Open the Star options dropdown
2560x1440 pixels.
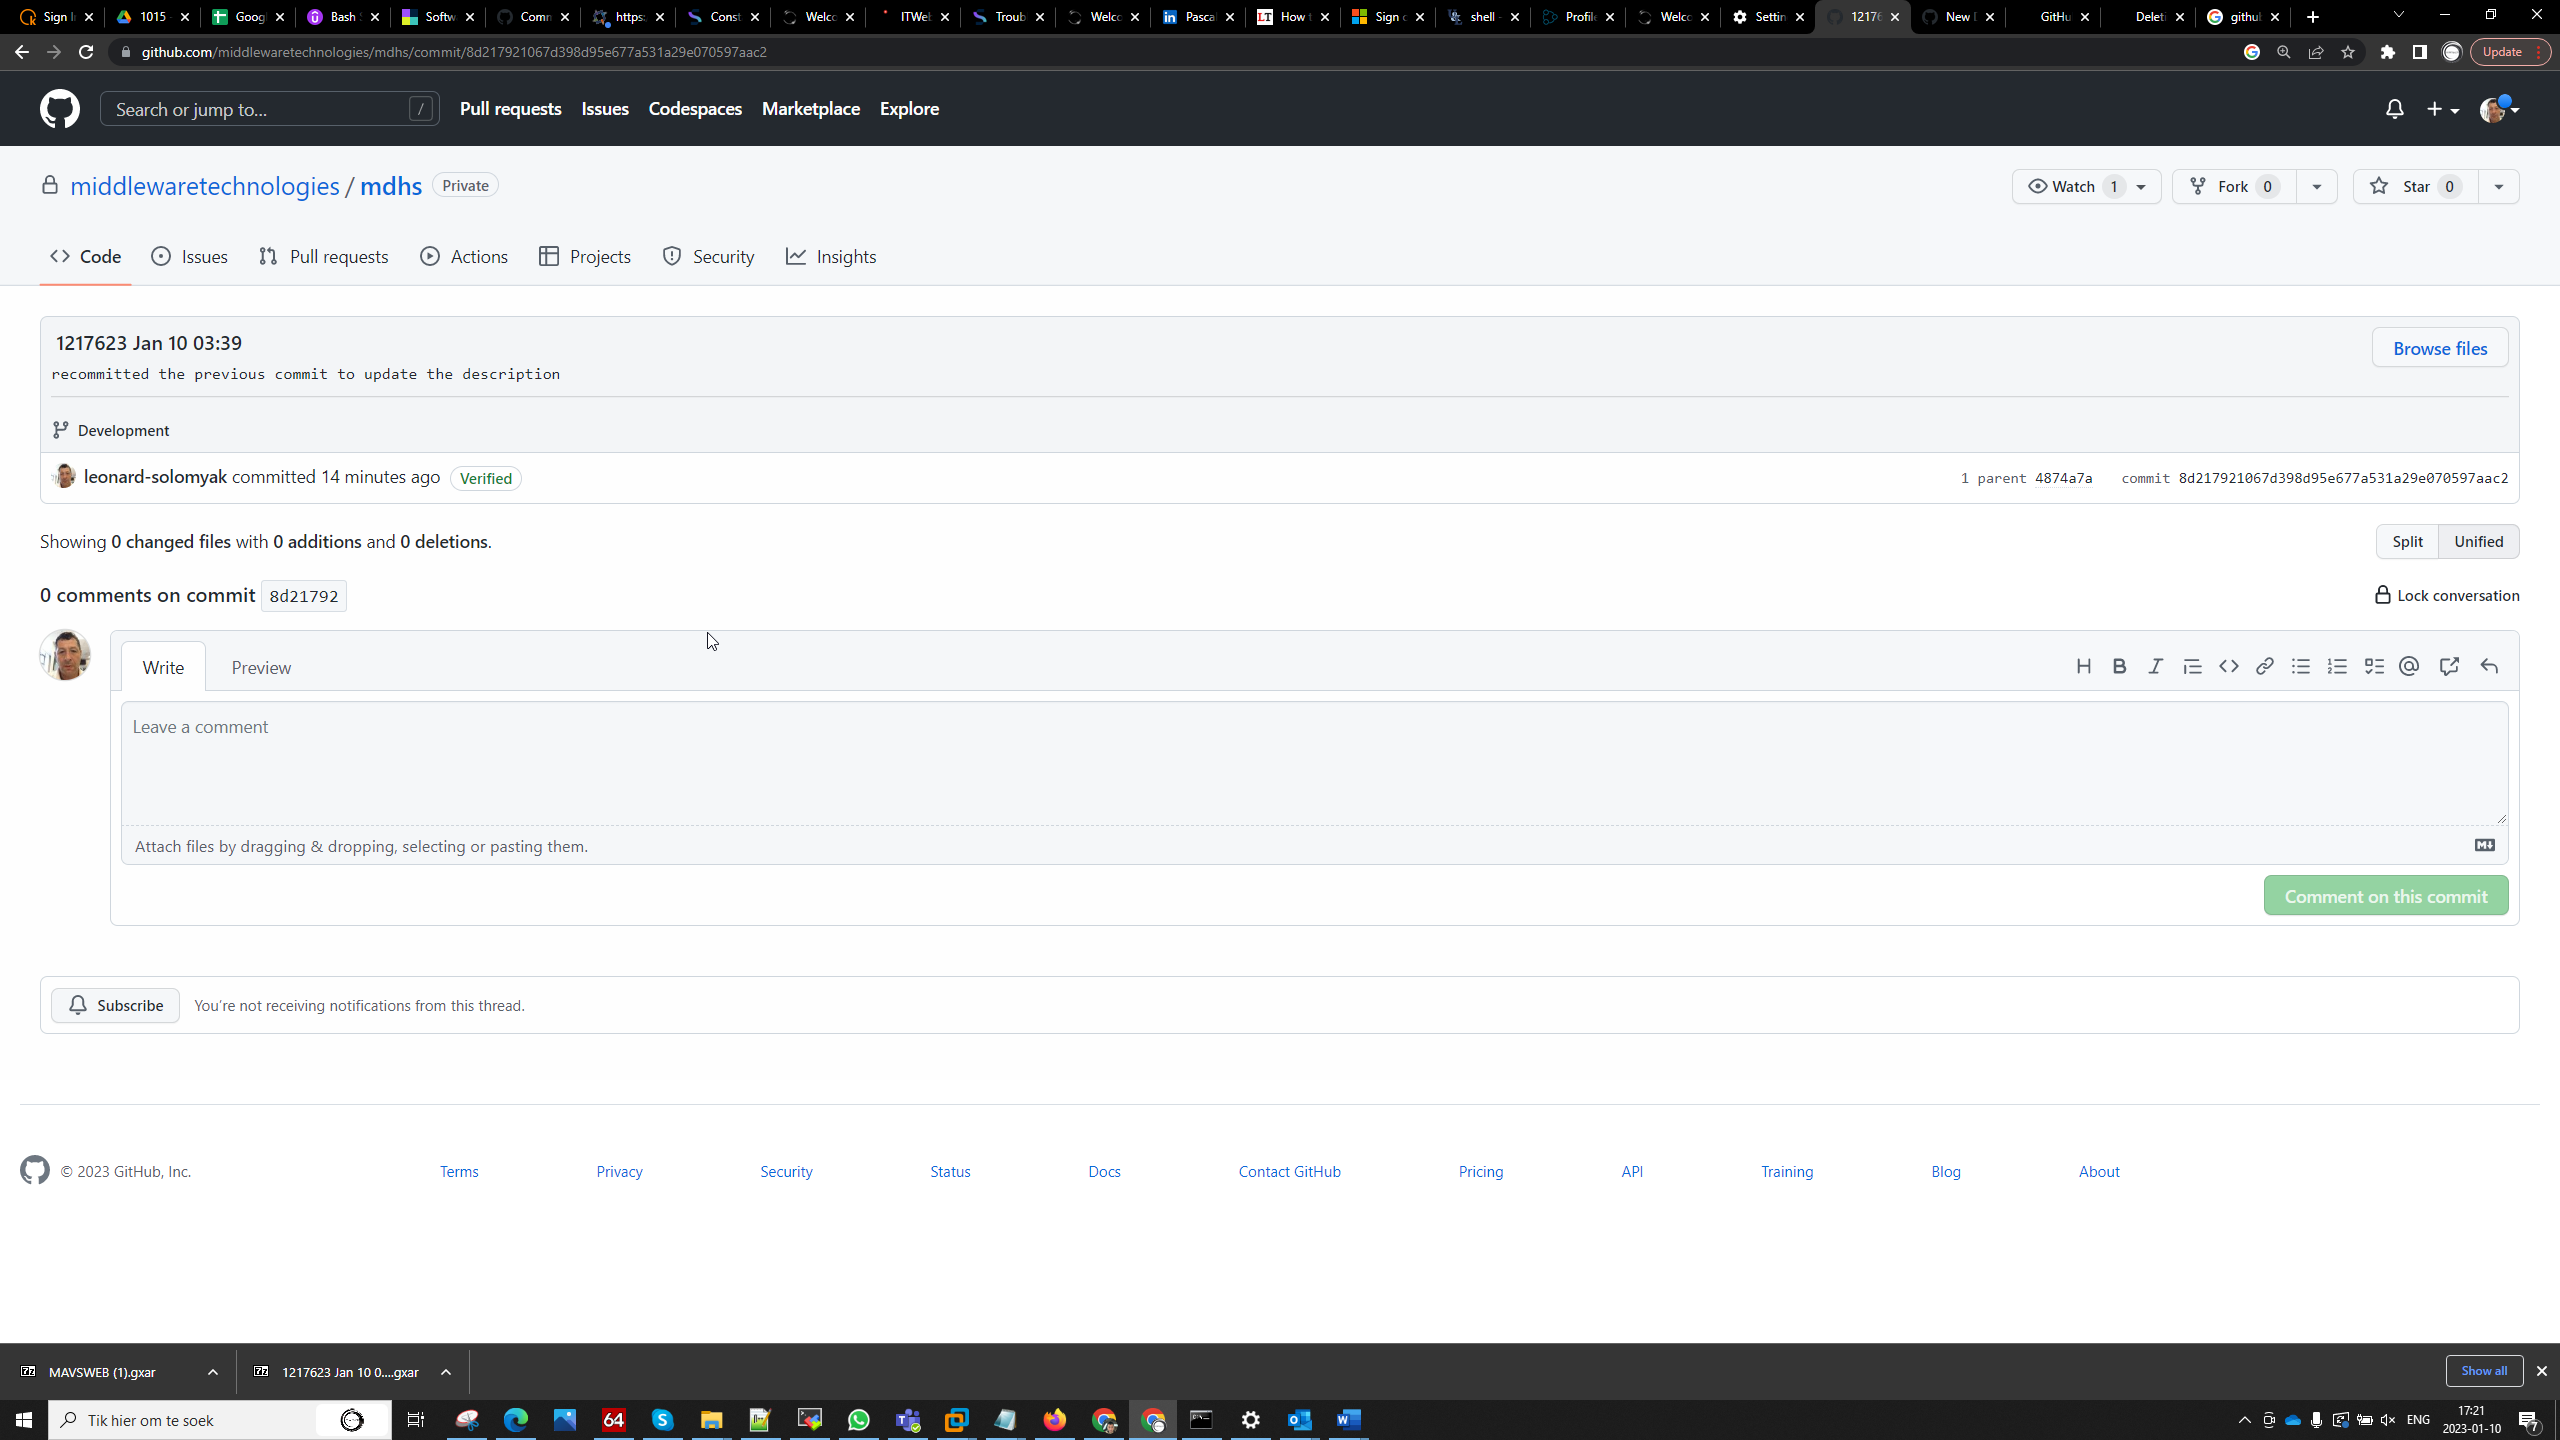tap(2498, 186)
